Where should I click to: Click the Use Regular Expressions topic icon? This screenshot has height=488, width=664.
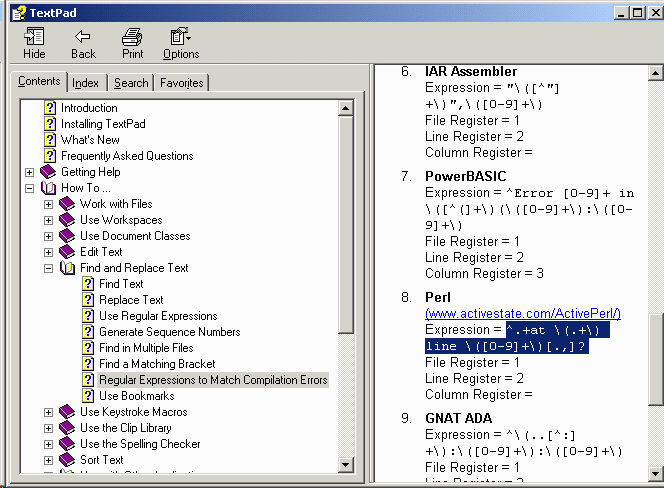[x=88, y=316]
